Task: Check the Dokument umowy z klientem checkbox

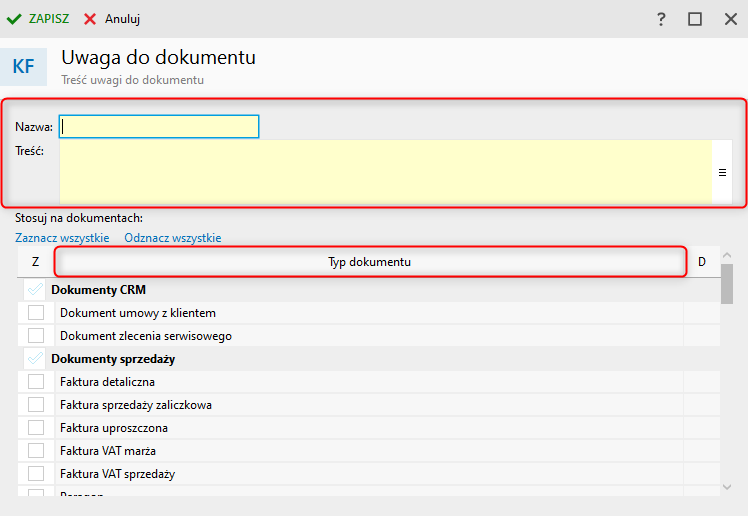Action: tap(36, 313)
